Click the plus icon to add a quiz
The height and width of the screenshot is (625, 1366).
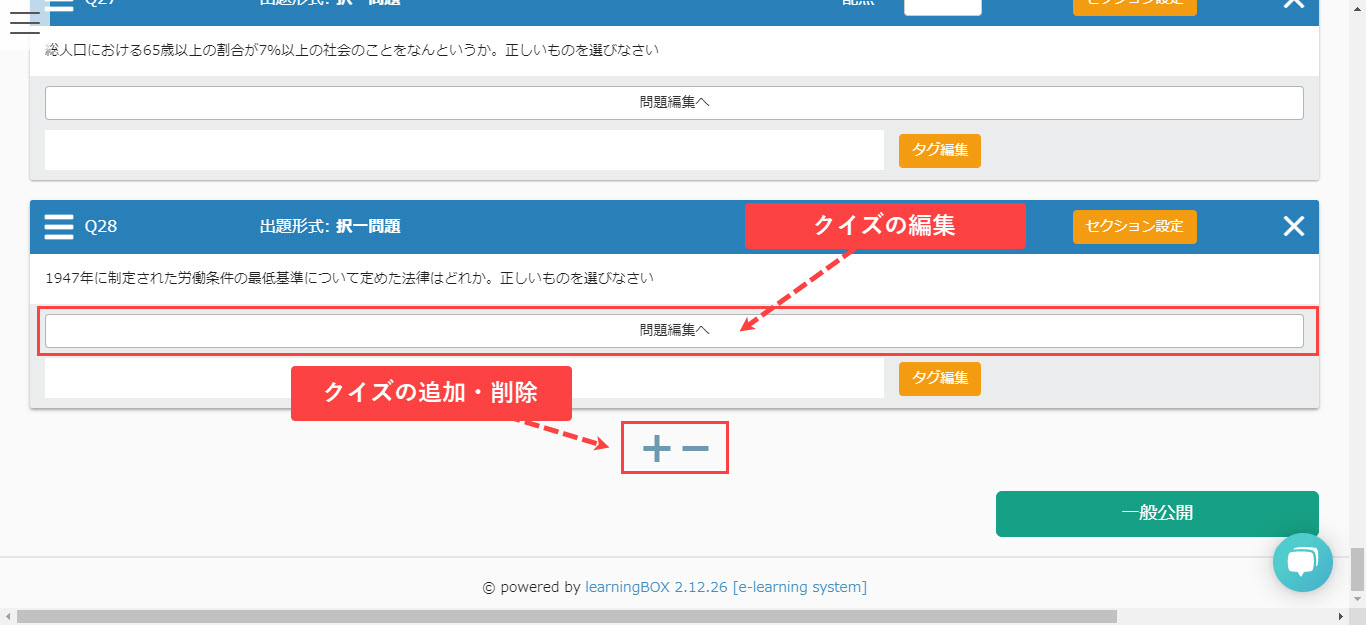[656, 449]
